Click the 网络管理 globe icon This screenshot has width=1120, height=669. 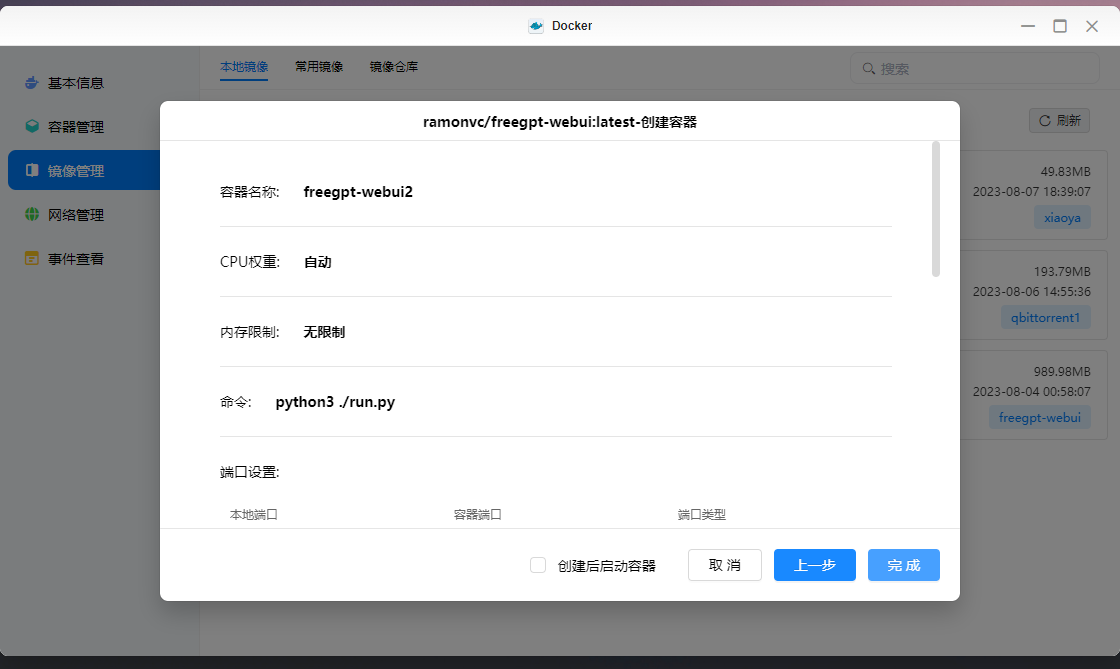pos(32,215)
